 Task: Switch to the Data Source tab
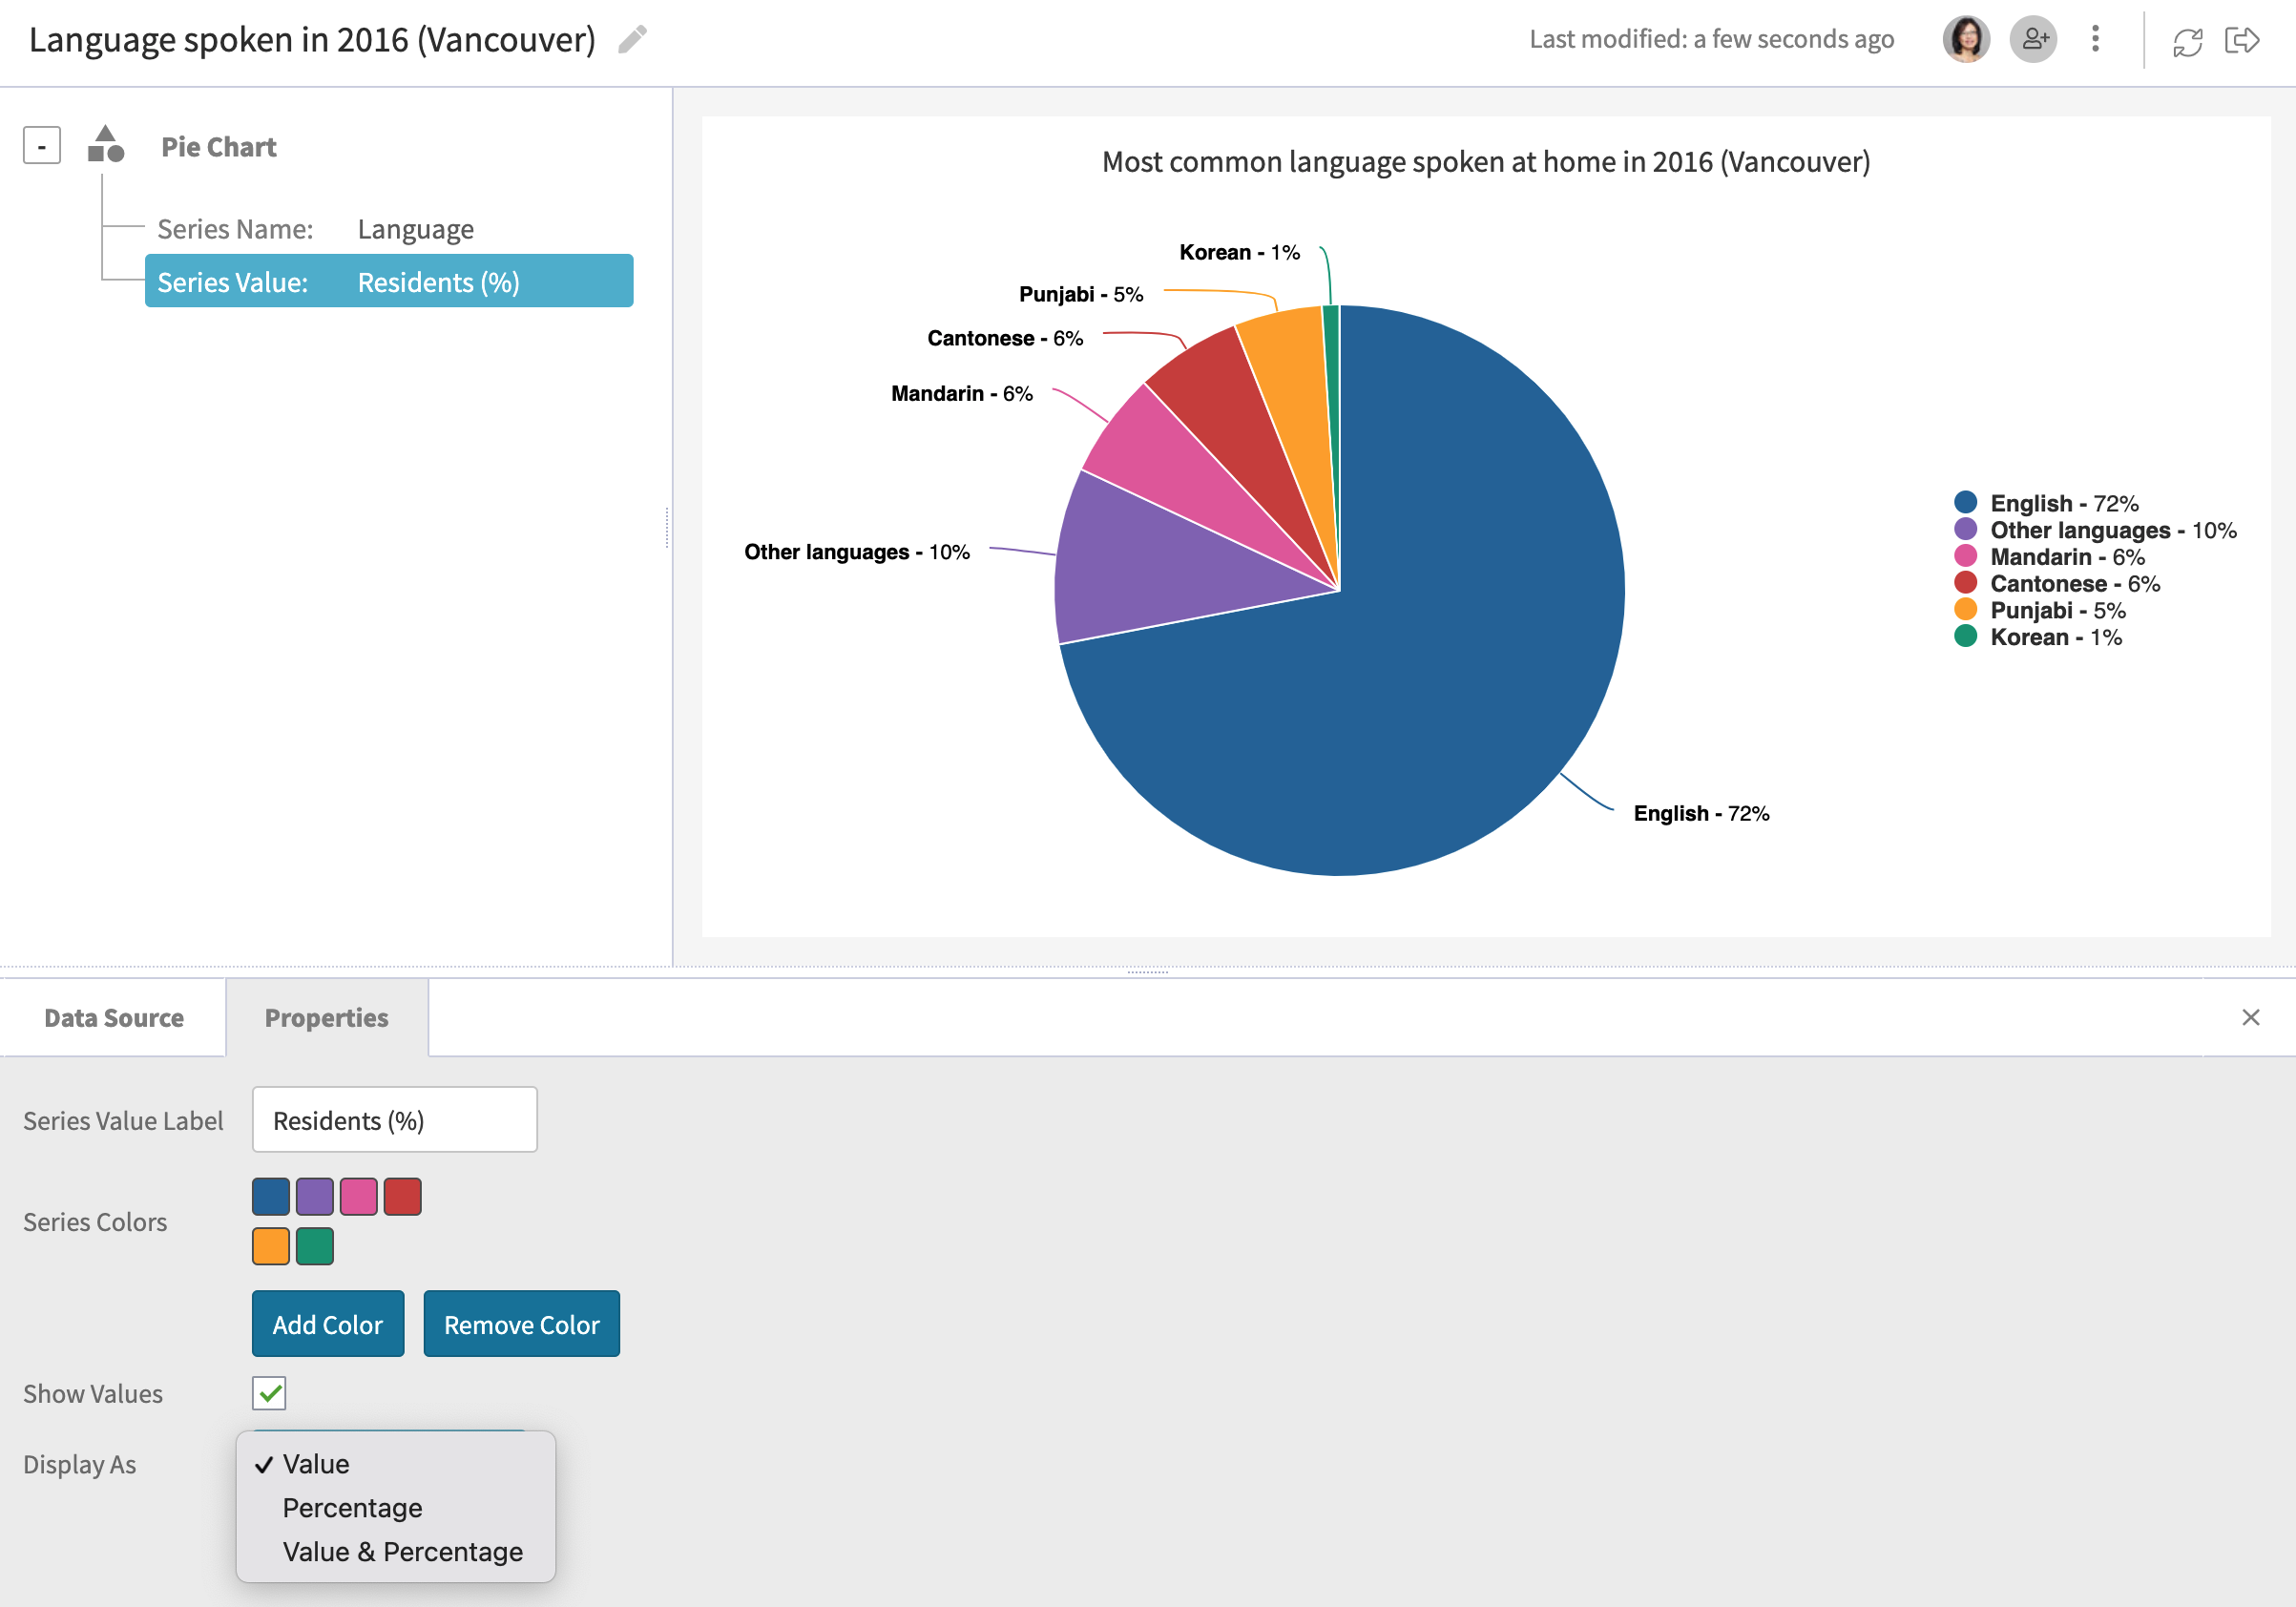(112, 1017)
